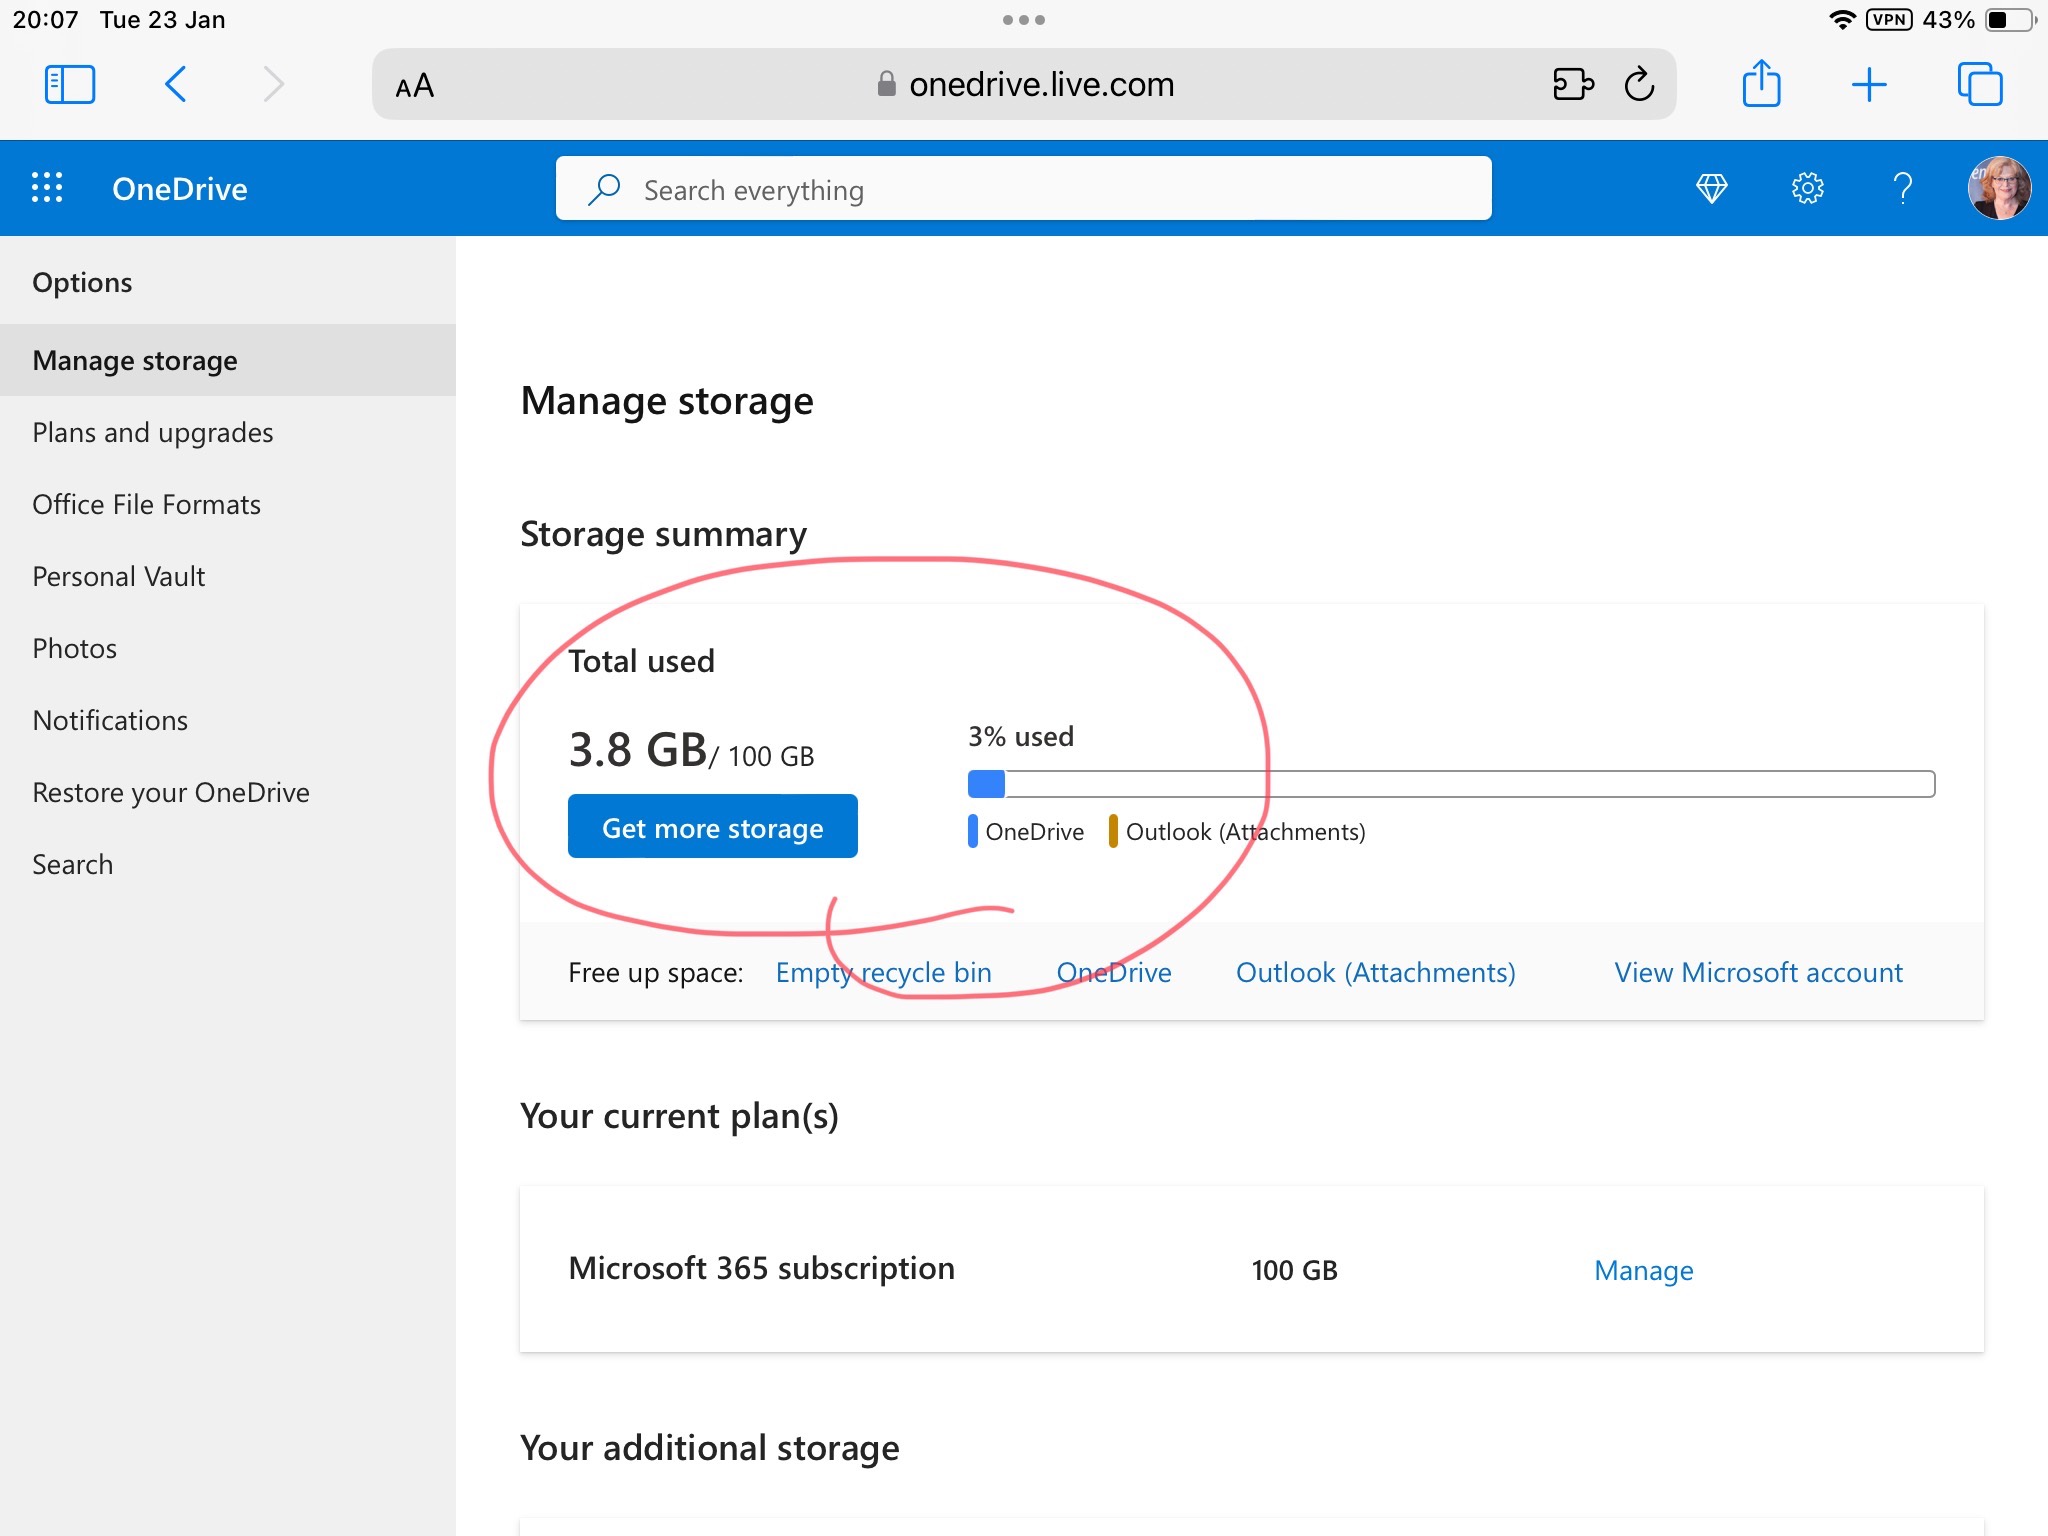Viewport: 2048px width, 1536px height.
Task: Open a new tab with the plus icon
Action: (1869, 85)
